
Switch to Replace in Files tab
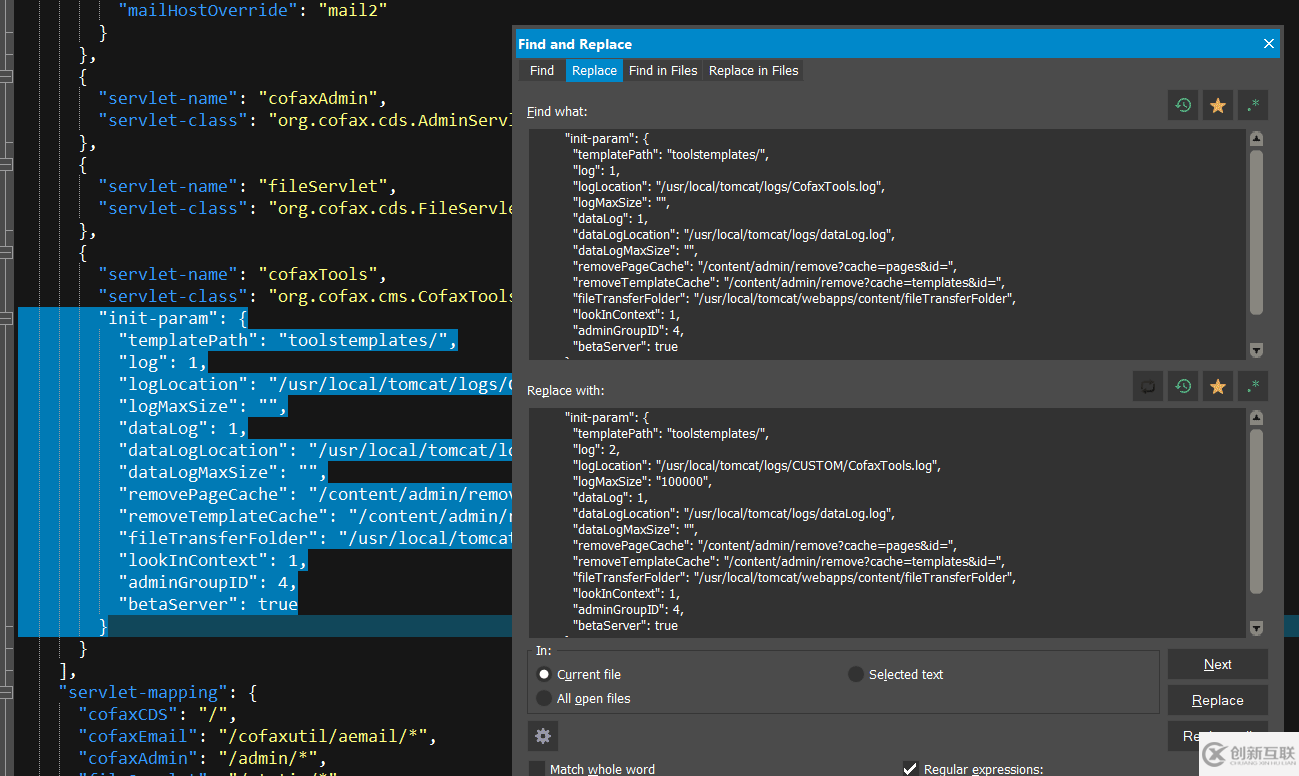pos(753,70)
